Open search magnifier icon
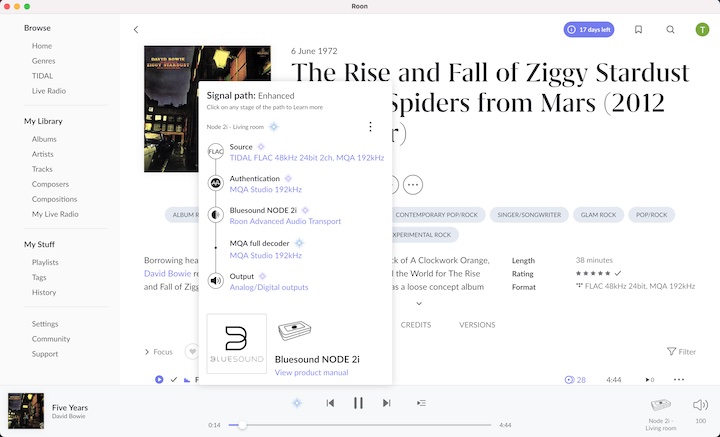 coord(670,29)
